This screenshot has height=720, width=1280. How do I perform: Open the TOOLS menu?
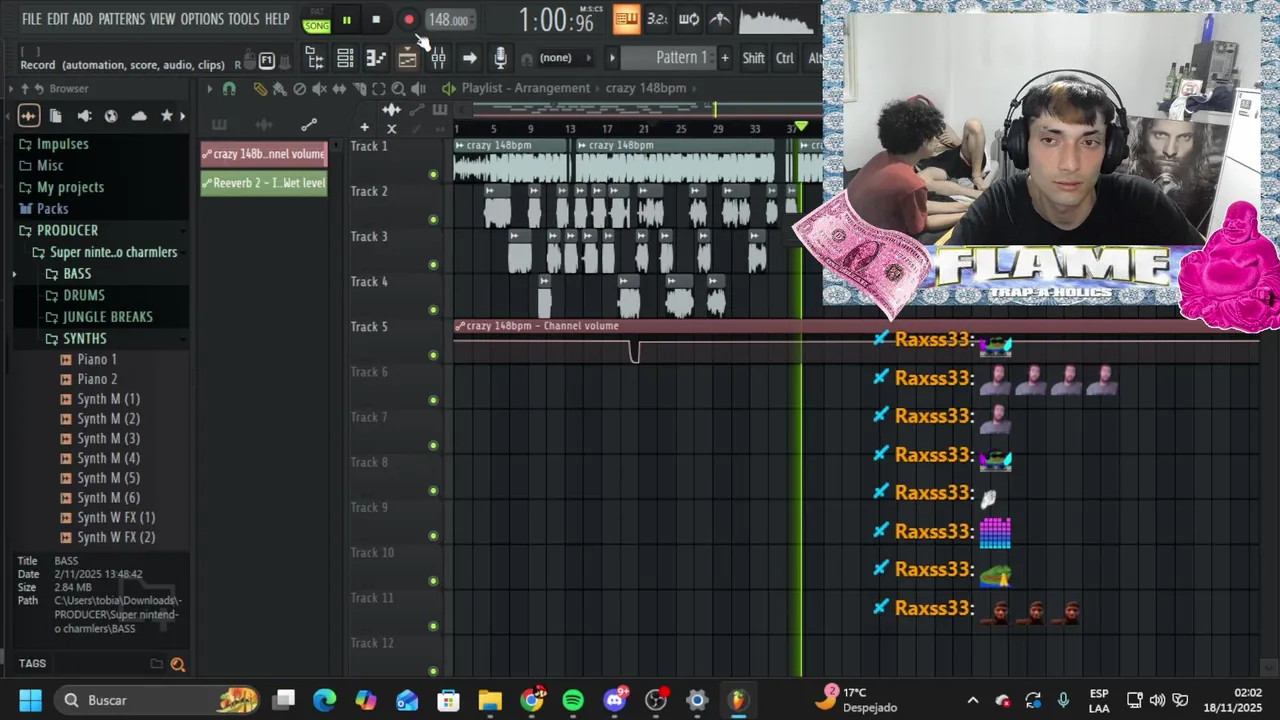243,19
